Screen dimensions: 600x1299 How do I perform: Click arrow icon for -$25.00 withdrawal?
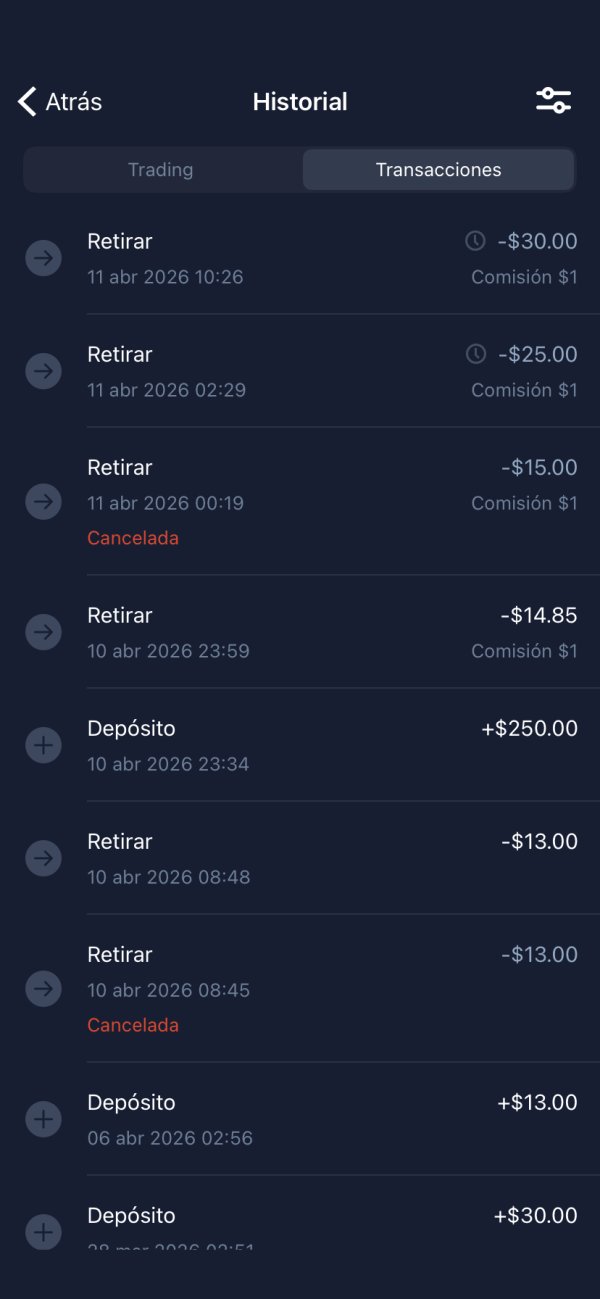(x=43, y=371)
